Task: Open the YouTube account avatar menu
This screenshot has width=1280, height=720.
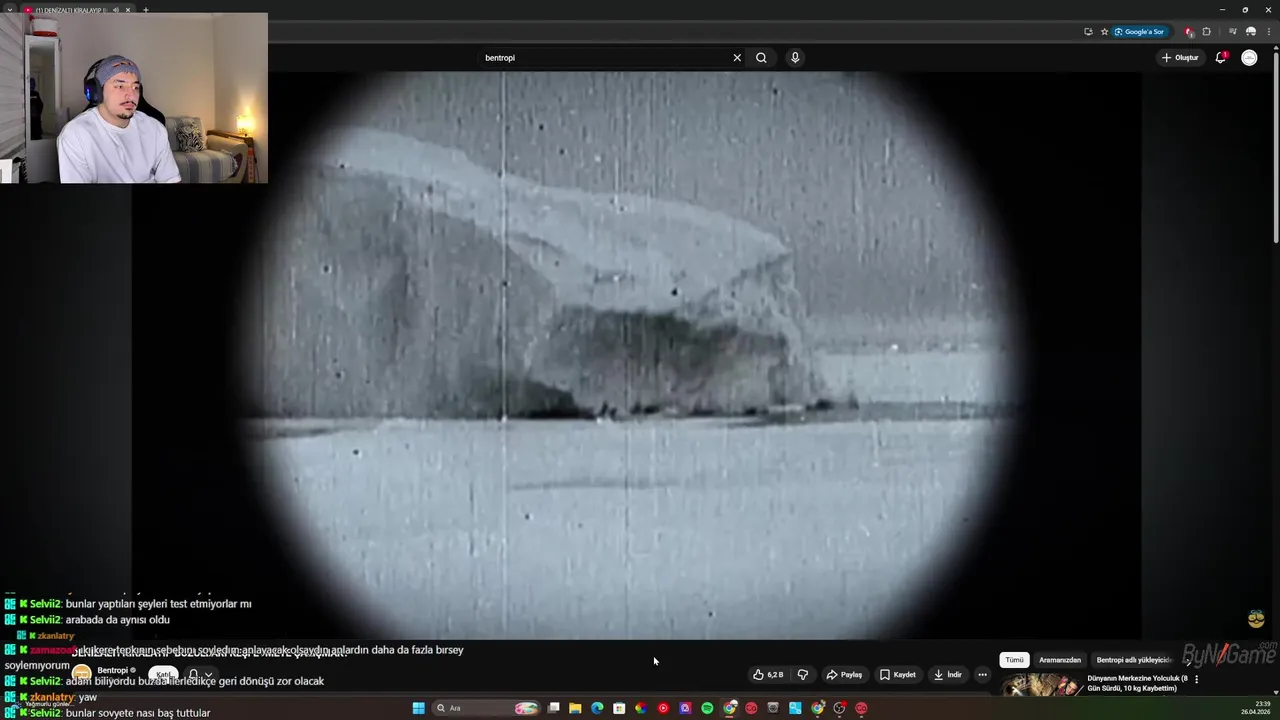Action: click(x=1249, y=58)
